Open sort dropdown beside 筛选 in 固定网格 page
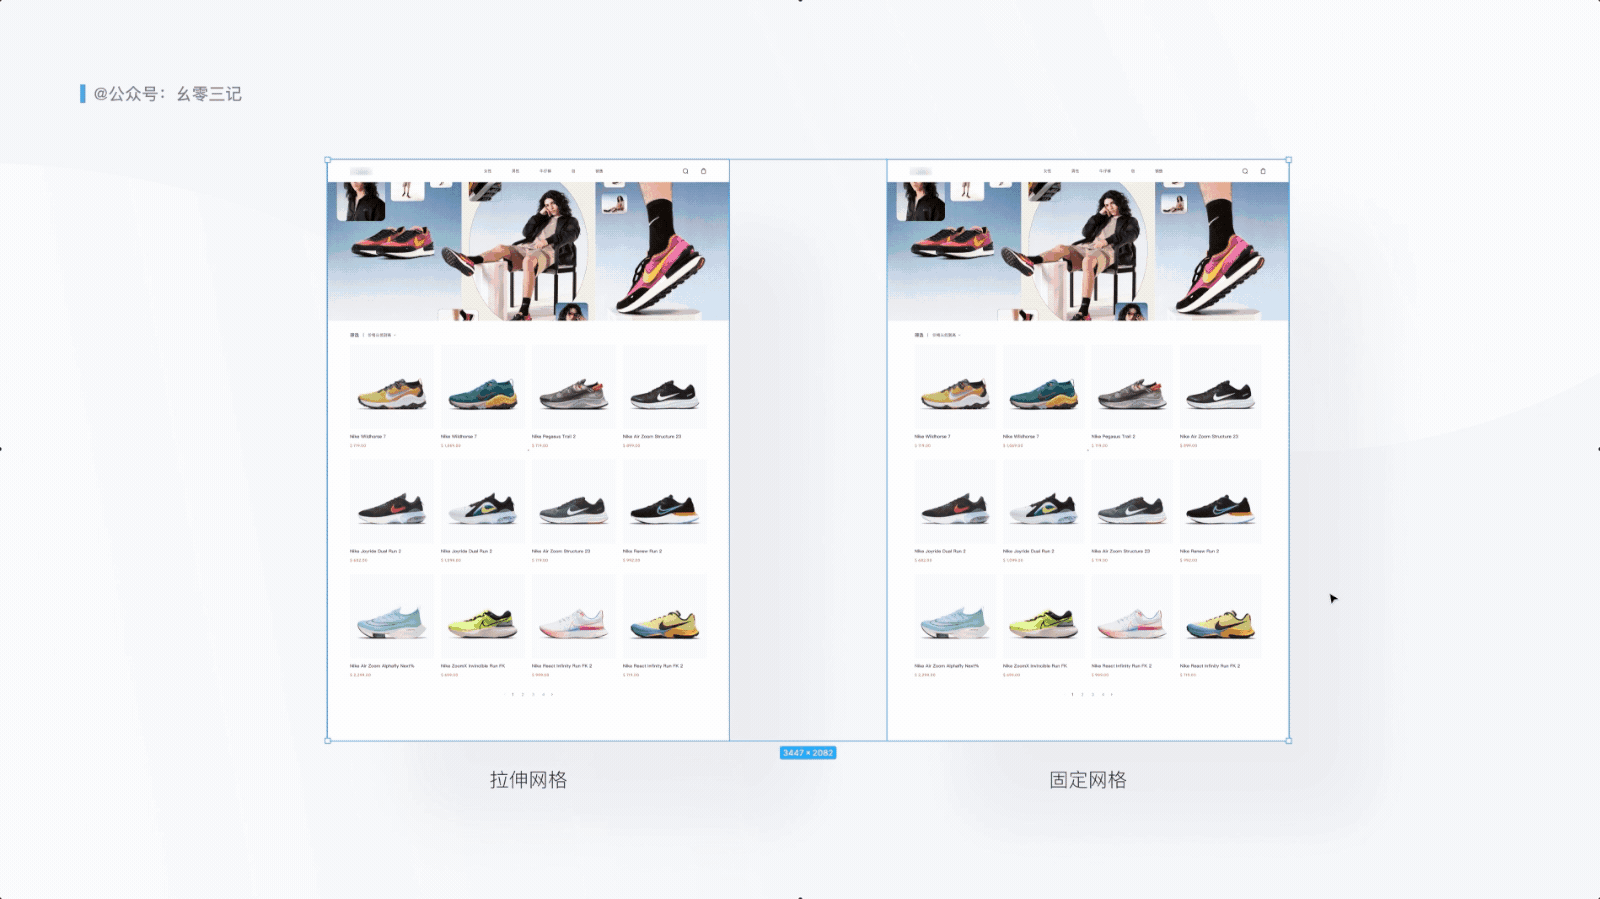Screen dimensions: 1600x899 946,335
